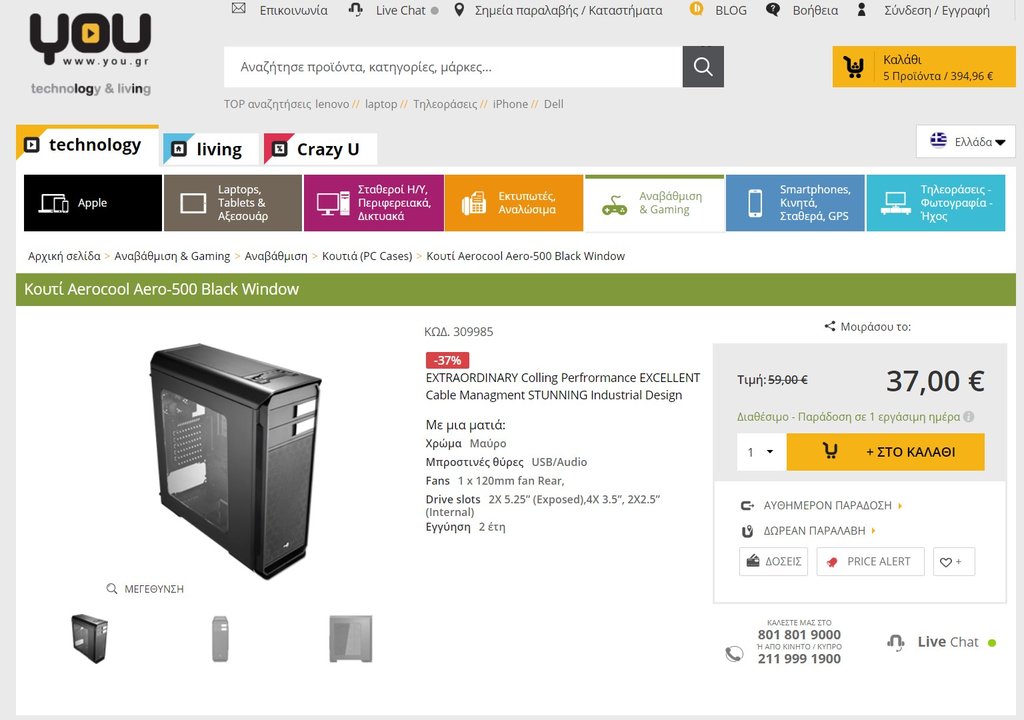
Task: Click the PRICE ALERT button
Action: point(871,561)
